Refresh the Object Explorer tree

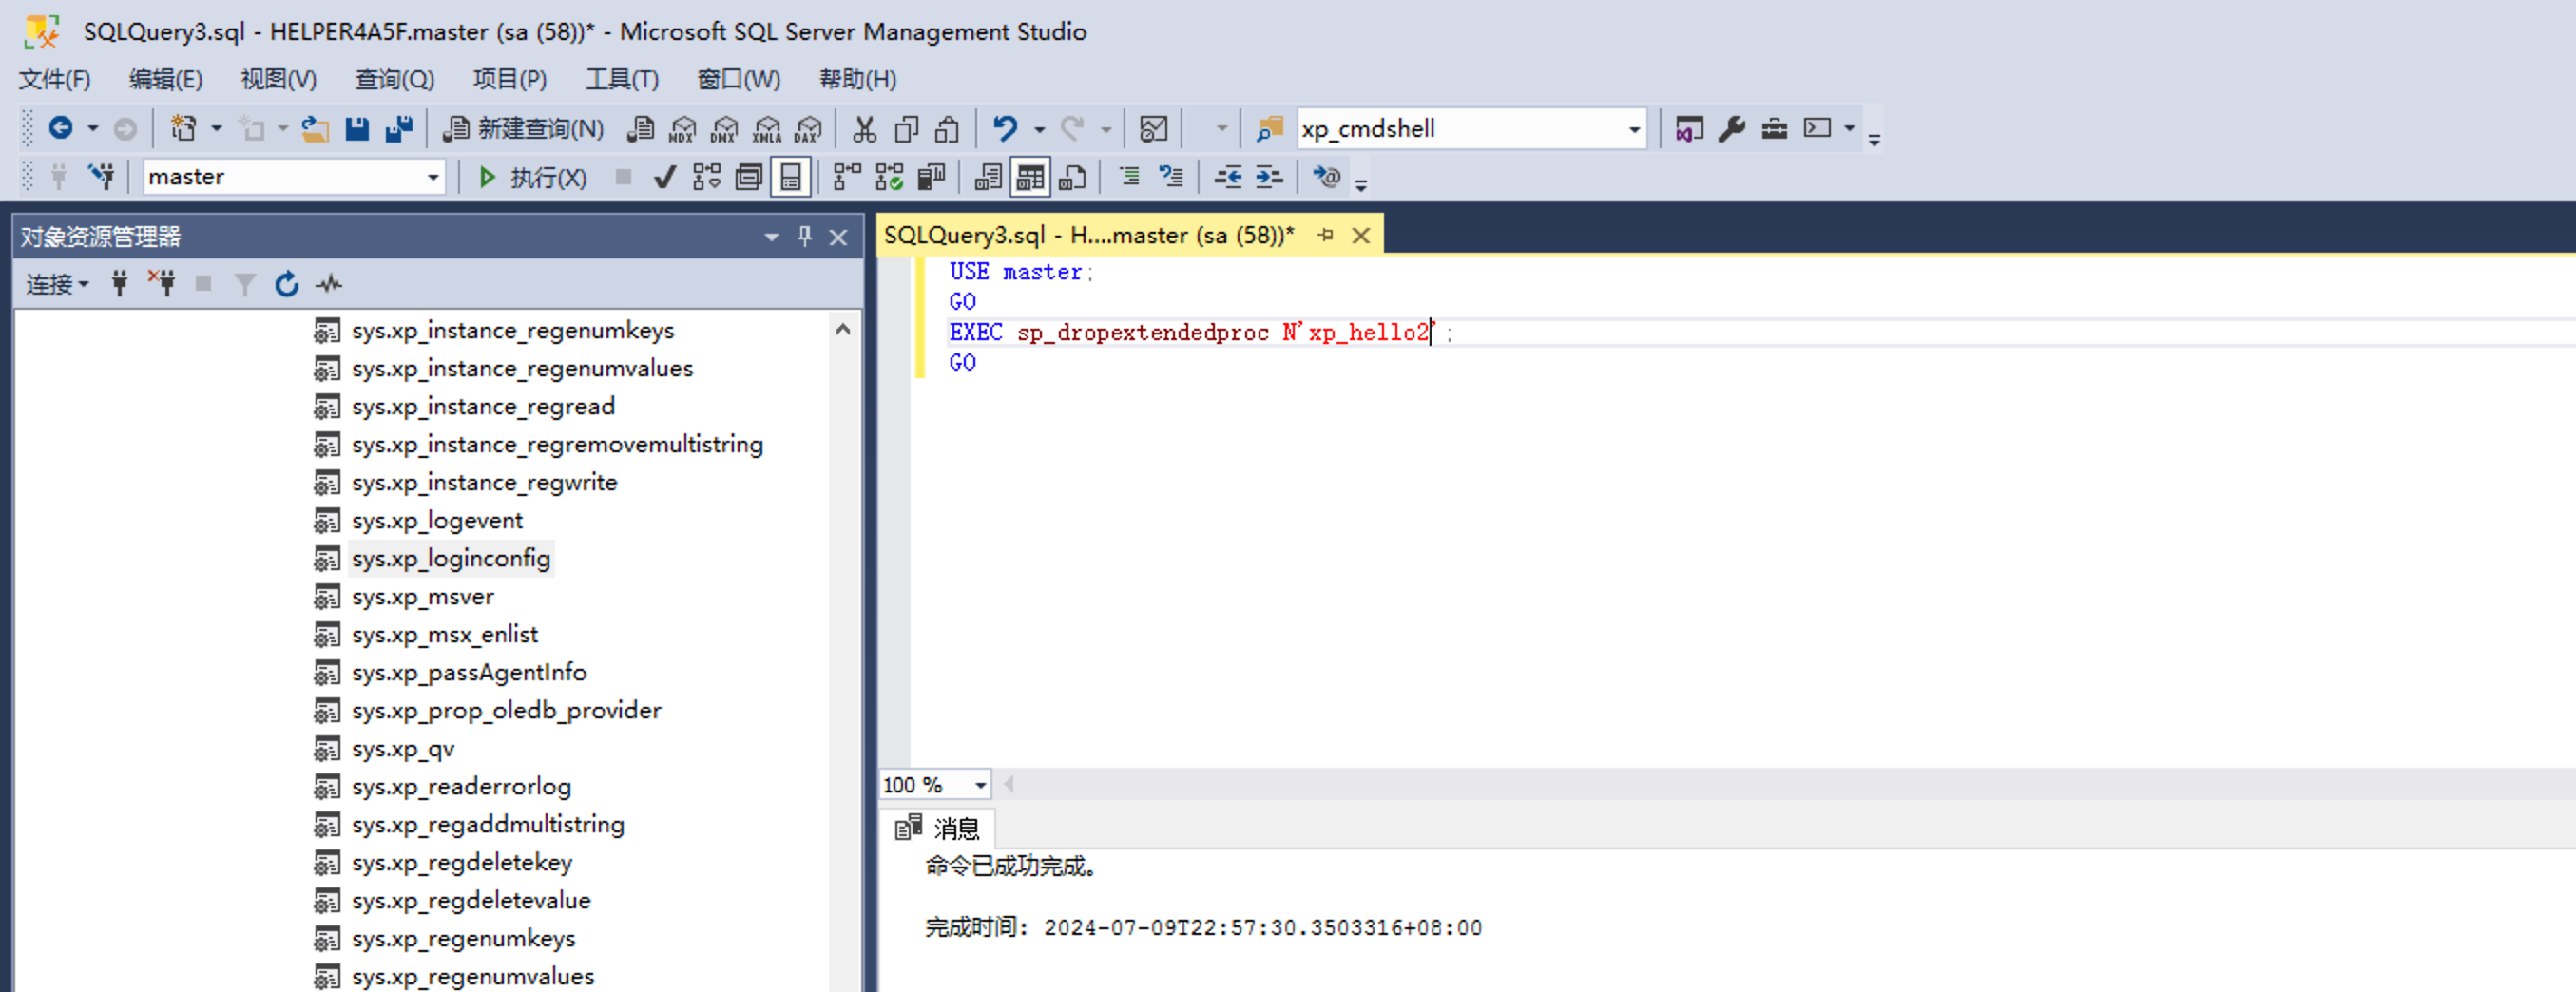coord(287,285)
